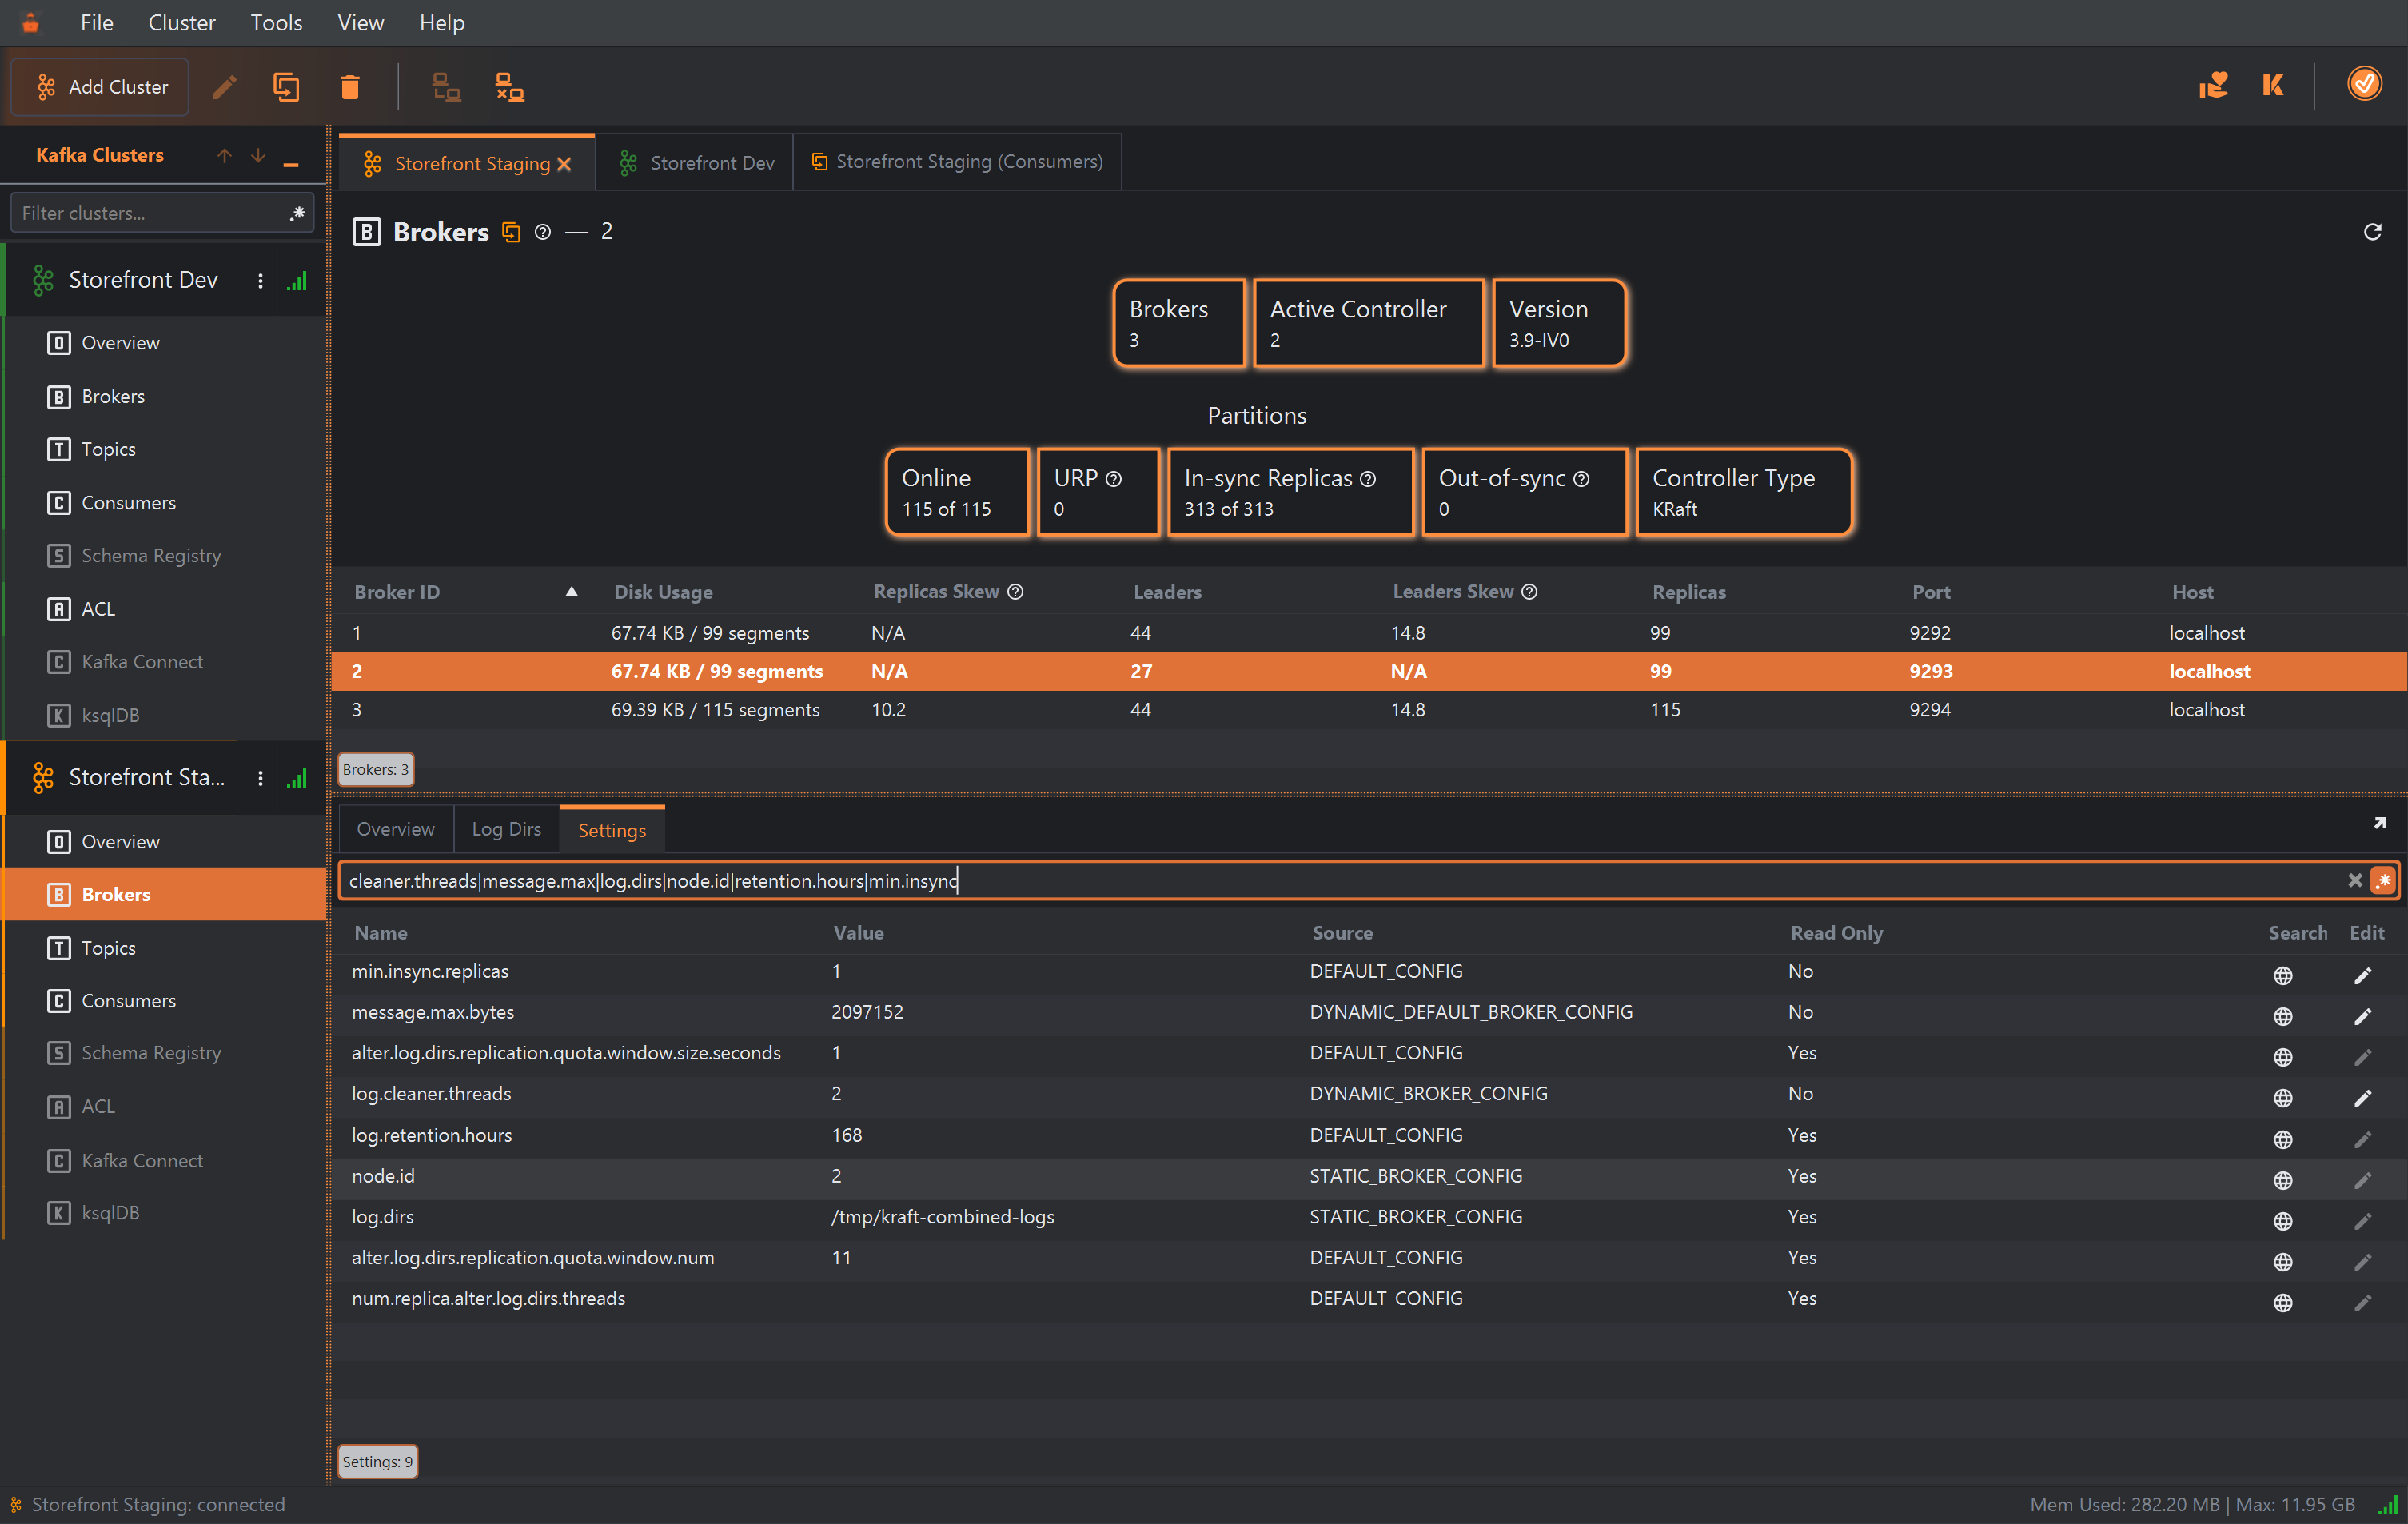Click the Out-of-sync help icon
Viewport: 2408px width, 1524px height.
coord(1581,479)
